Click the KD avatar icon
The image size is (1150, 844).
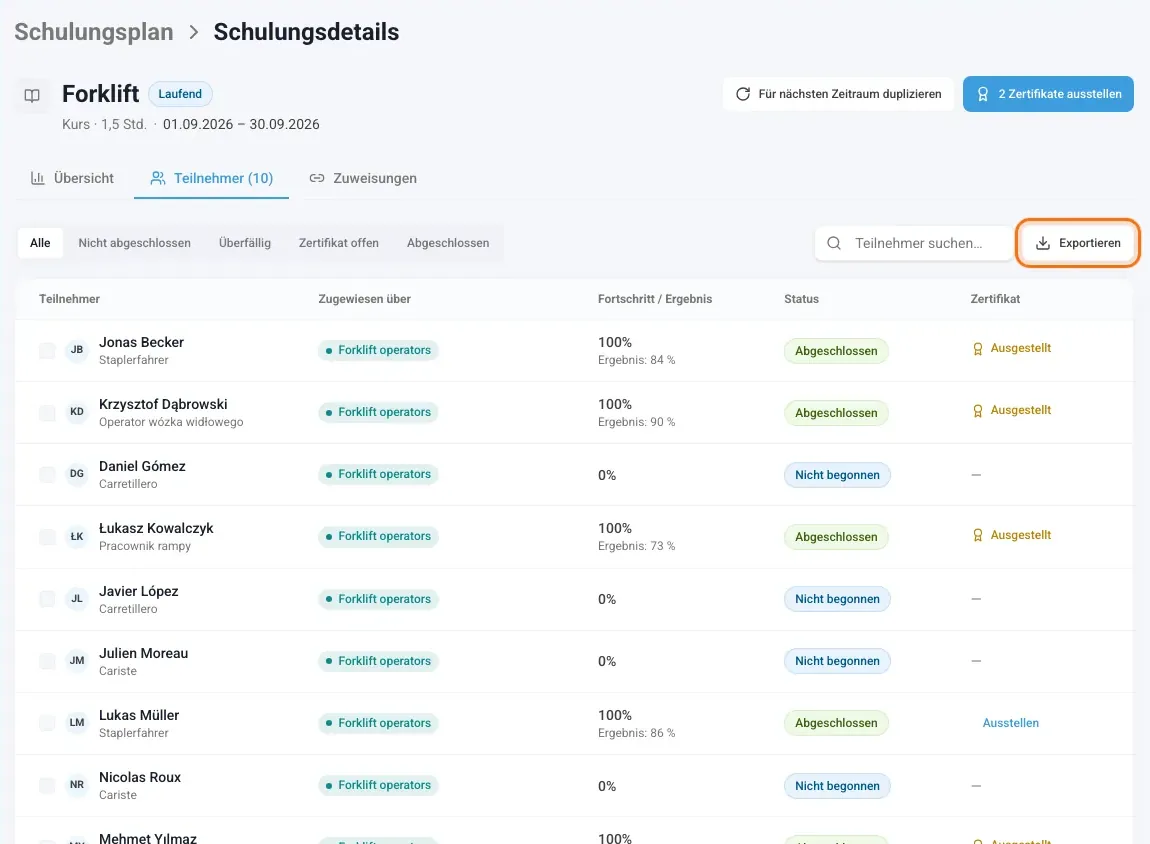pos(77,412)
